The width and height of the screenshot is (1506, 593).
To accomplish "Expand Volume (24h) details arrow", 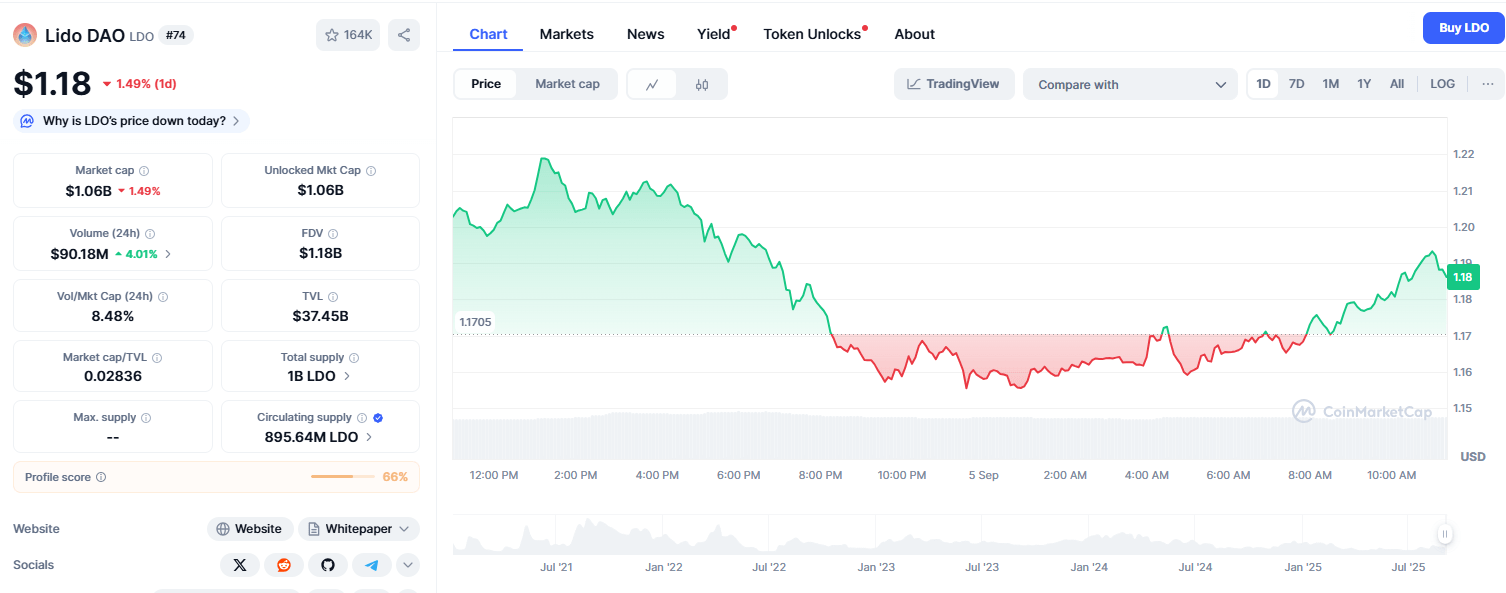I will point(168,254).
